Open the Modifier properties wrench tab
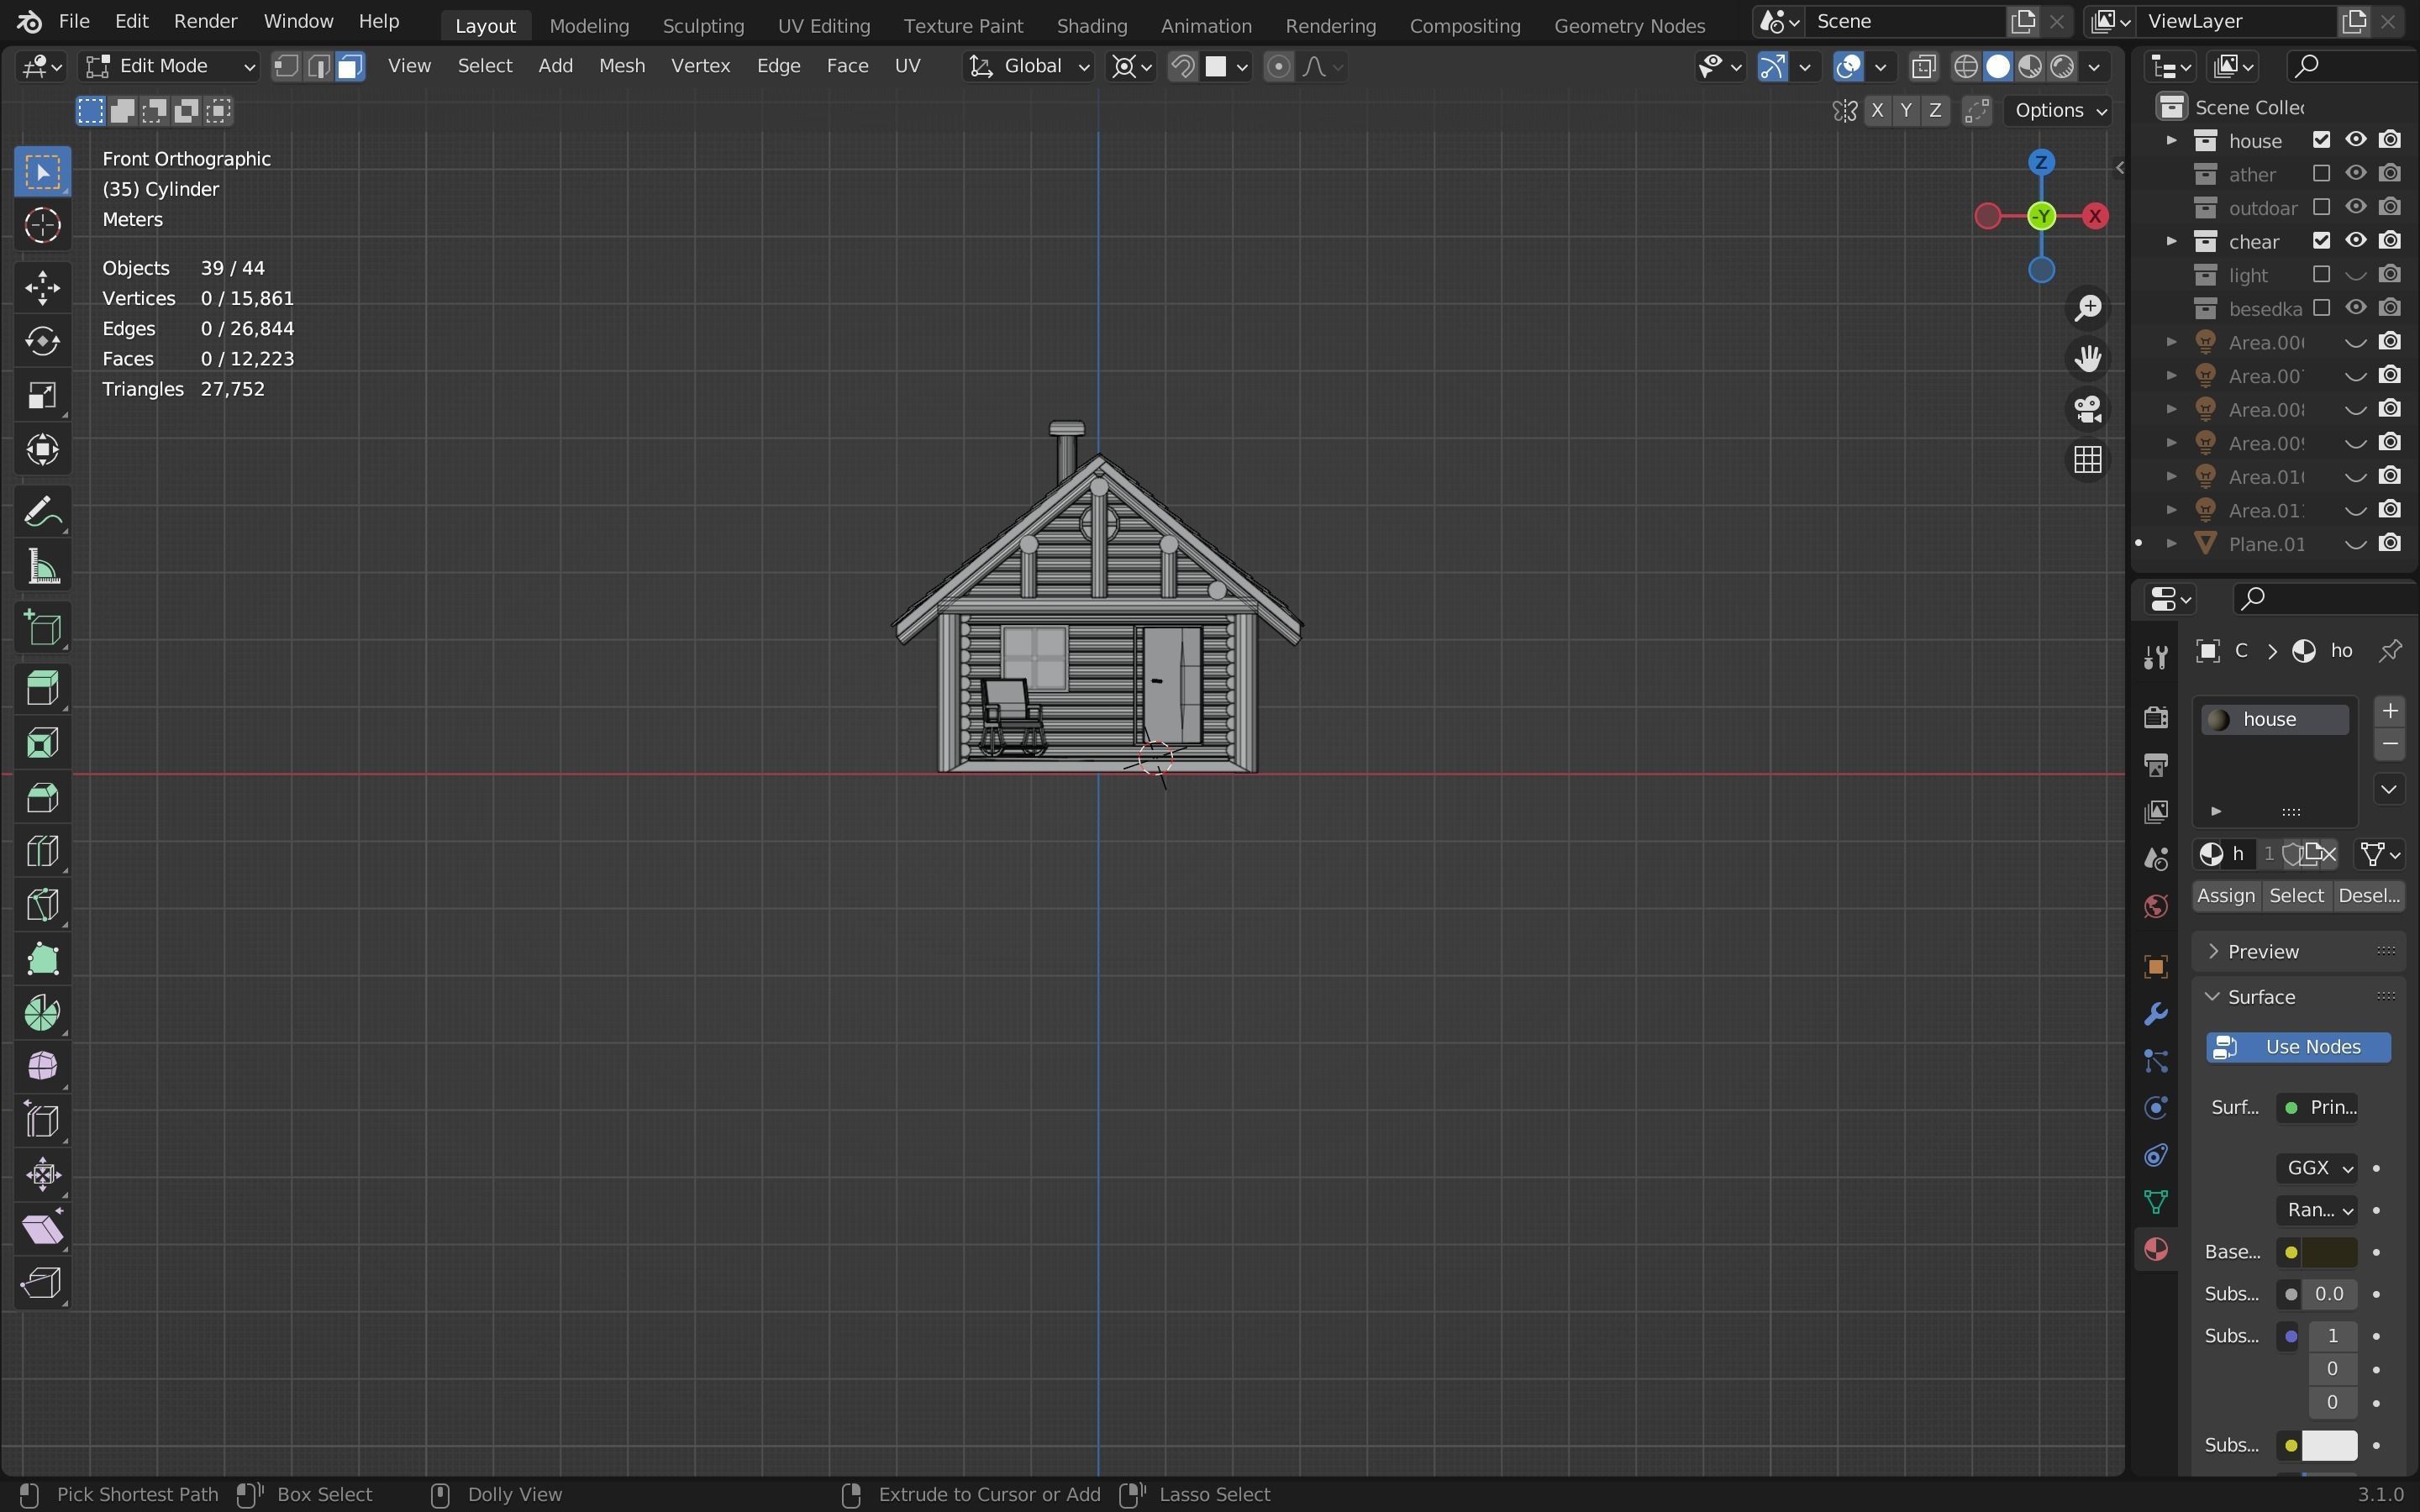The image size is (2420, 1512). point(2155,1013)
